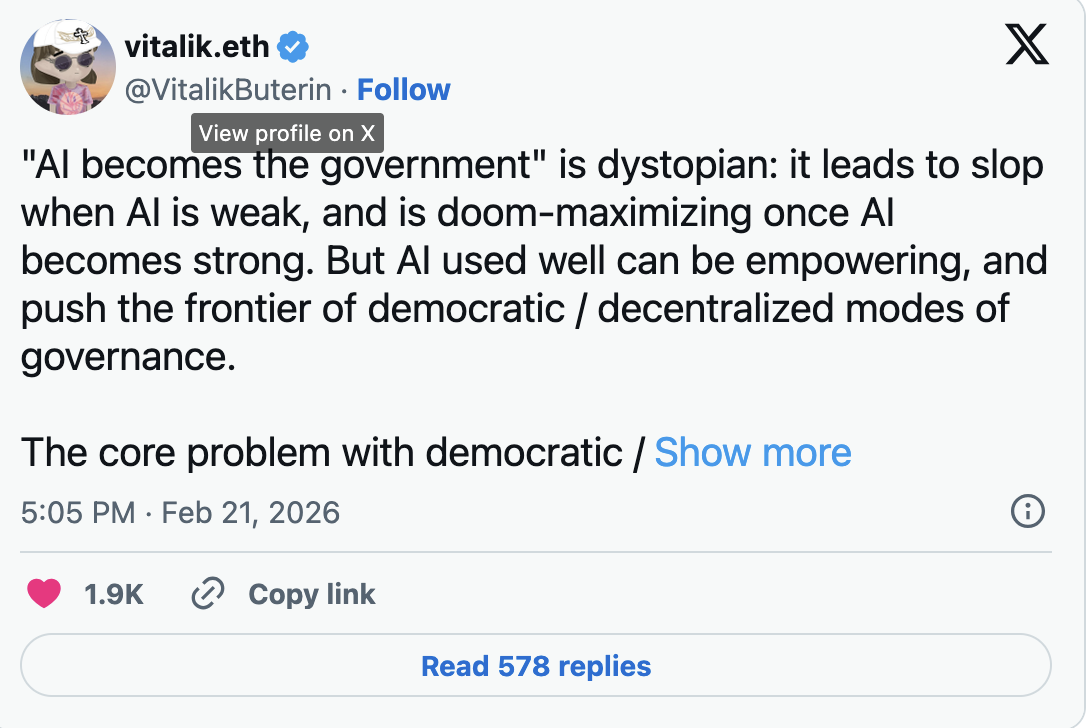The width and height of the screenshot is (1090, 728).
Task: Open the @VitalikButerin handle
Action: (227, 90)
